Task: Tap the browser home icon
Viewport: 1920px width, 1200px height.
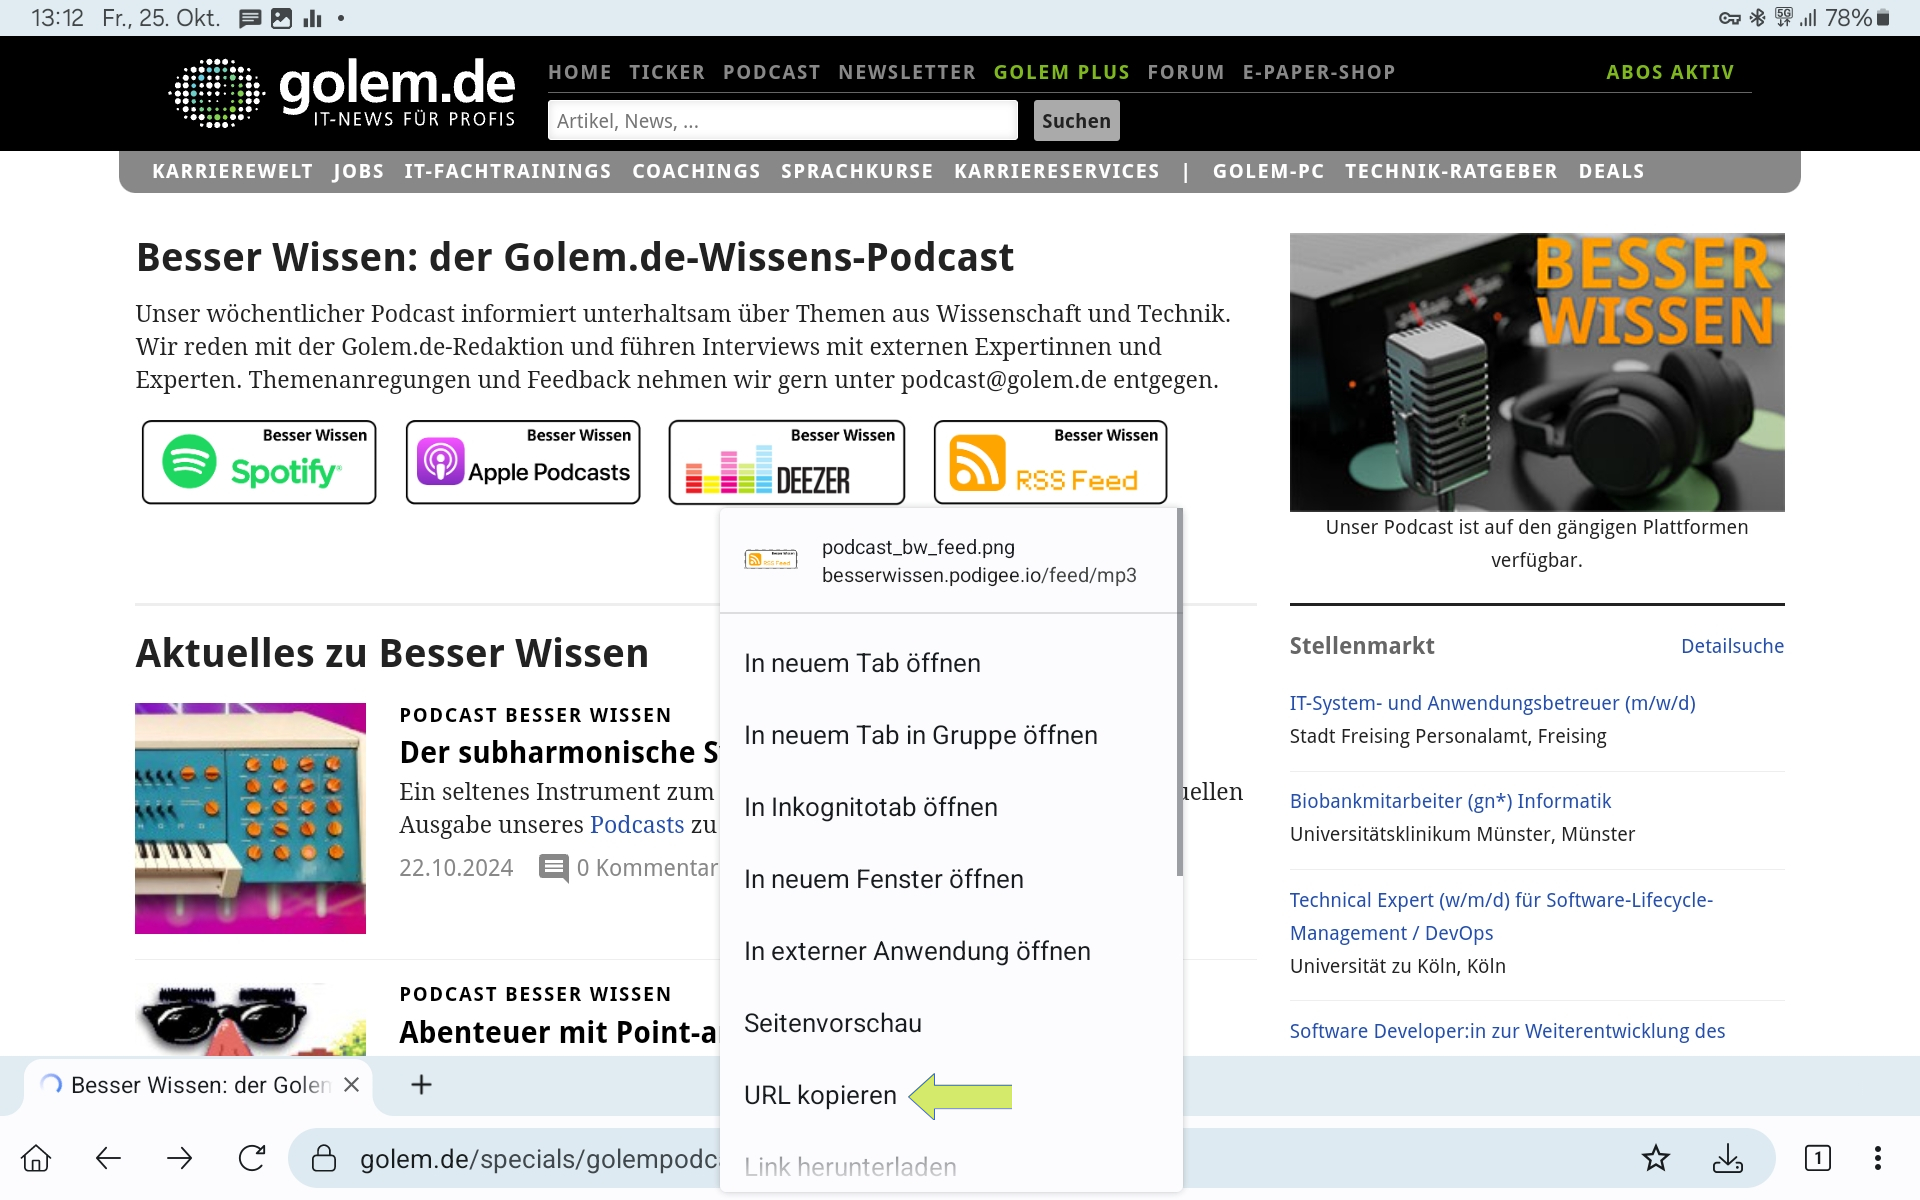Action: [x=36, y=1158]
